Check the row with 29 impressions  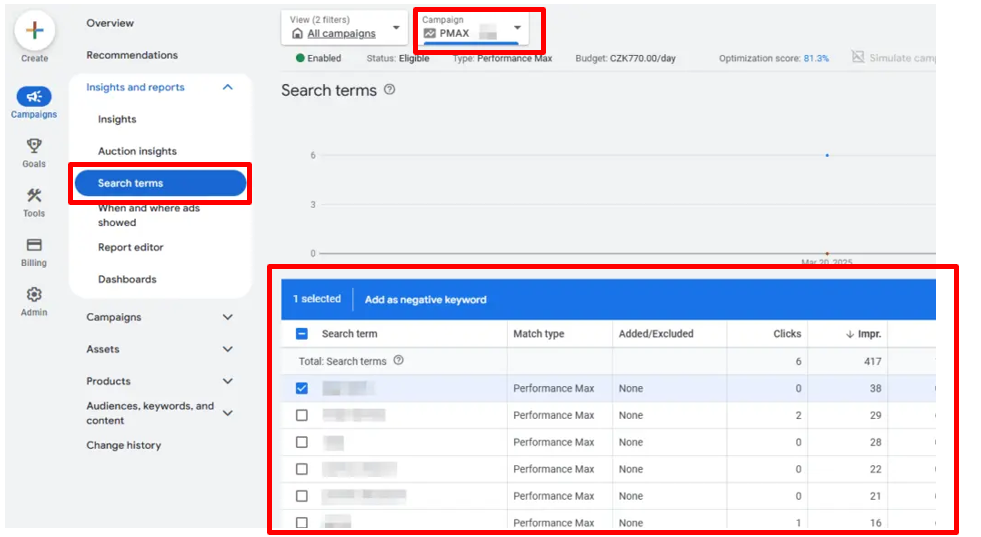302,415
